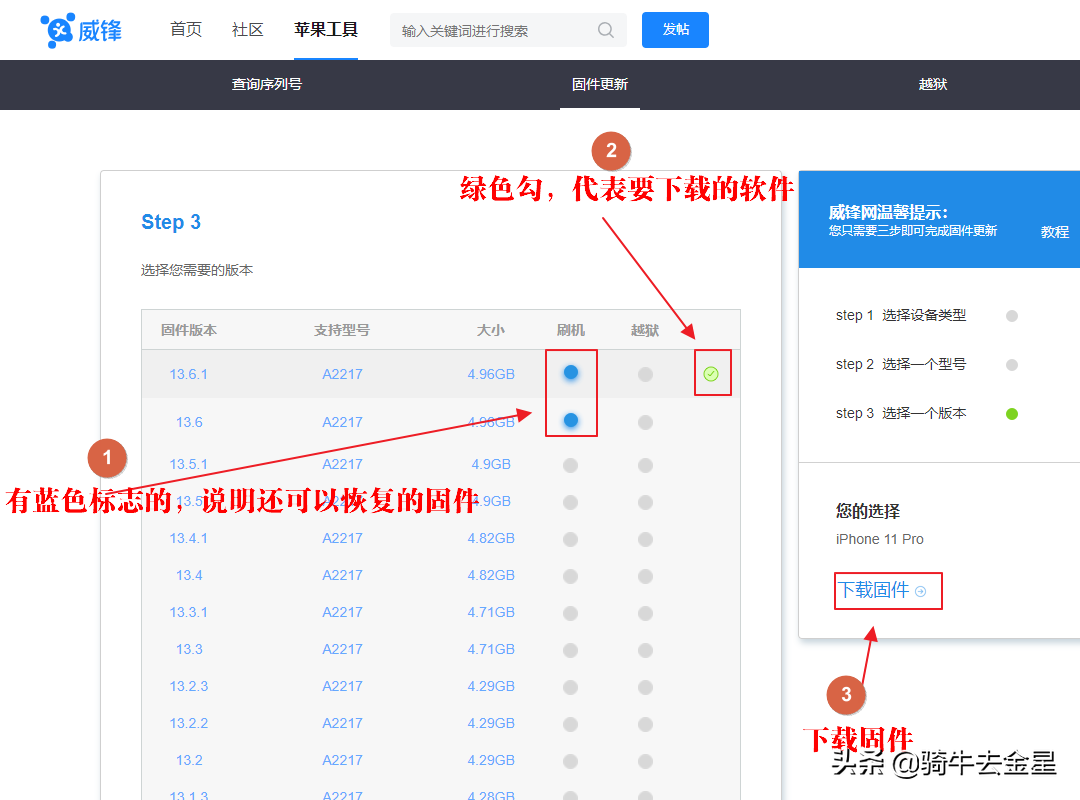Screen dimensions: 1080x800
Task: Click the search magnifier icon
Action: click(605, 30)
